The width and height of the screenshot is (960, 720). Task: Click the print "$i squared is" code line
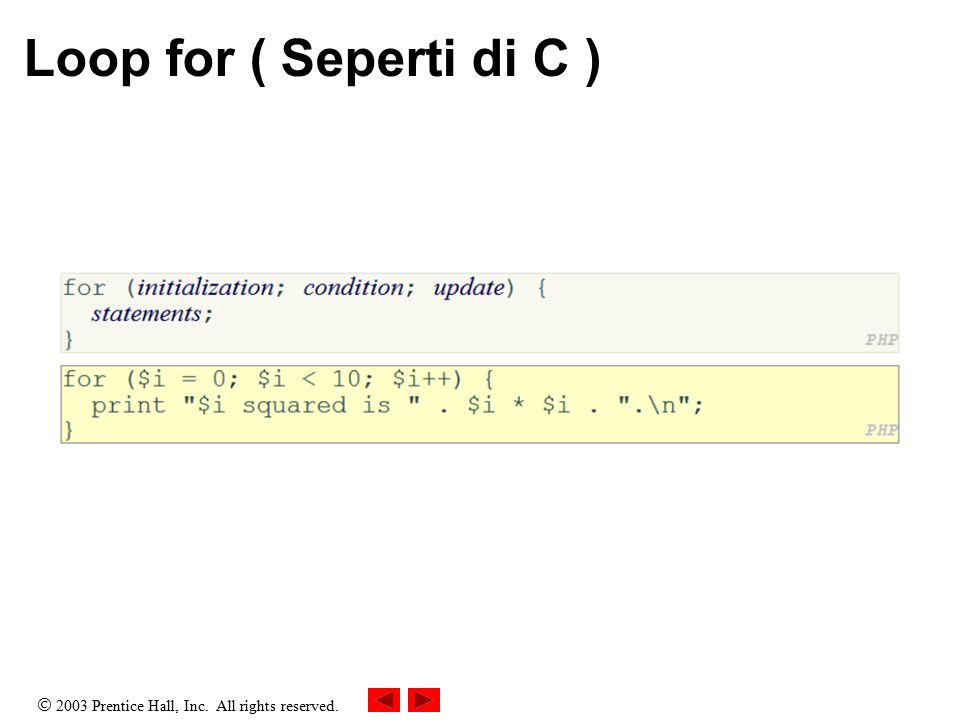[x=397, y=405]
